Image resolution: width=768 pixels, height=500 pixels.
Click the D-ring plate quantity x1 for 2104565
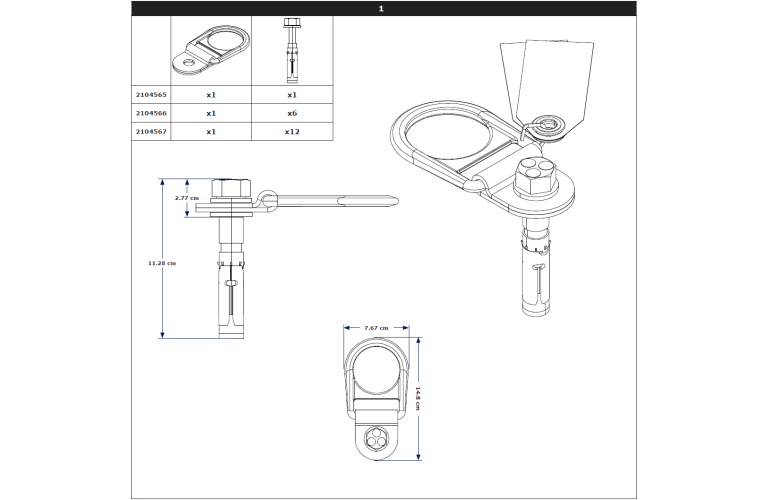coord(211,95)
